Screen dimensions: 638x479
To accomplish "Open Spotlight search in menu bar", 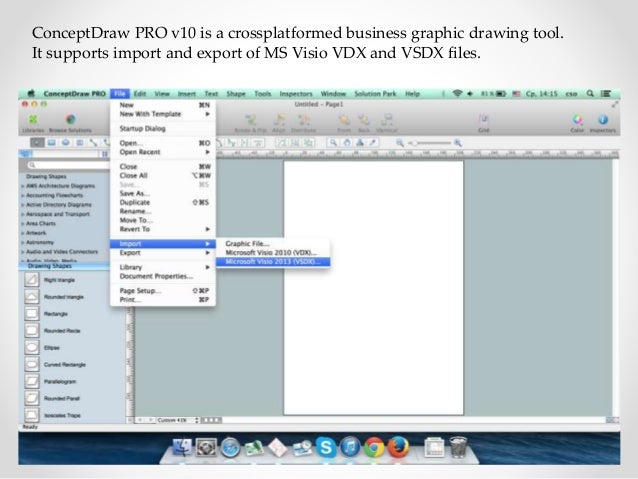I will [x=590, y=94].
